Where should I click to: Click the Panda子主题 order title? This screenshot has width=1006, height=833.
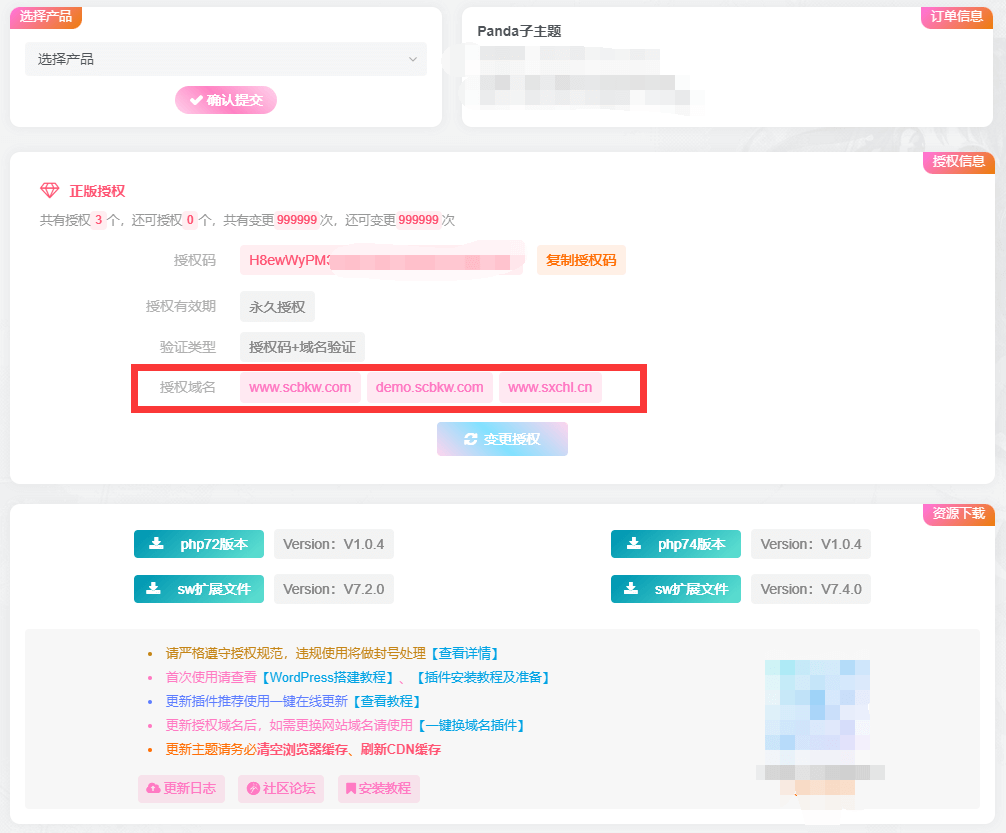(519, 31)
